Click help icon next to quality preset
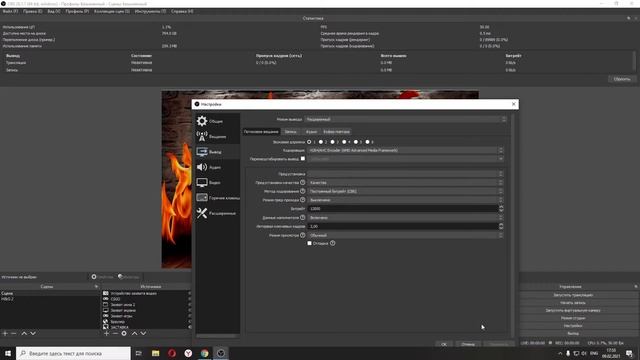640x360 pixels. (303, 182)
